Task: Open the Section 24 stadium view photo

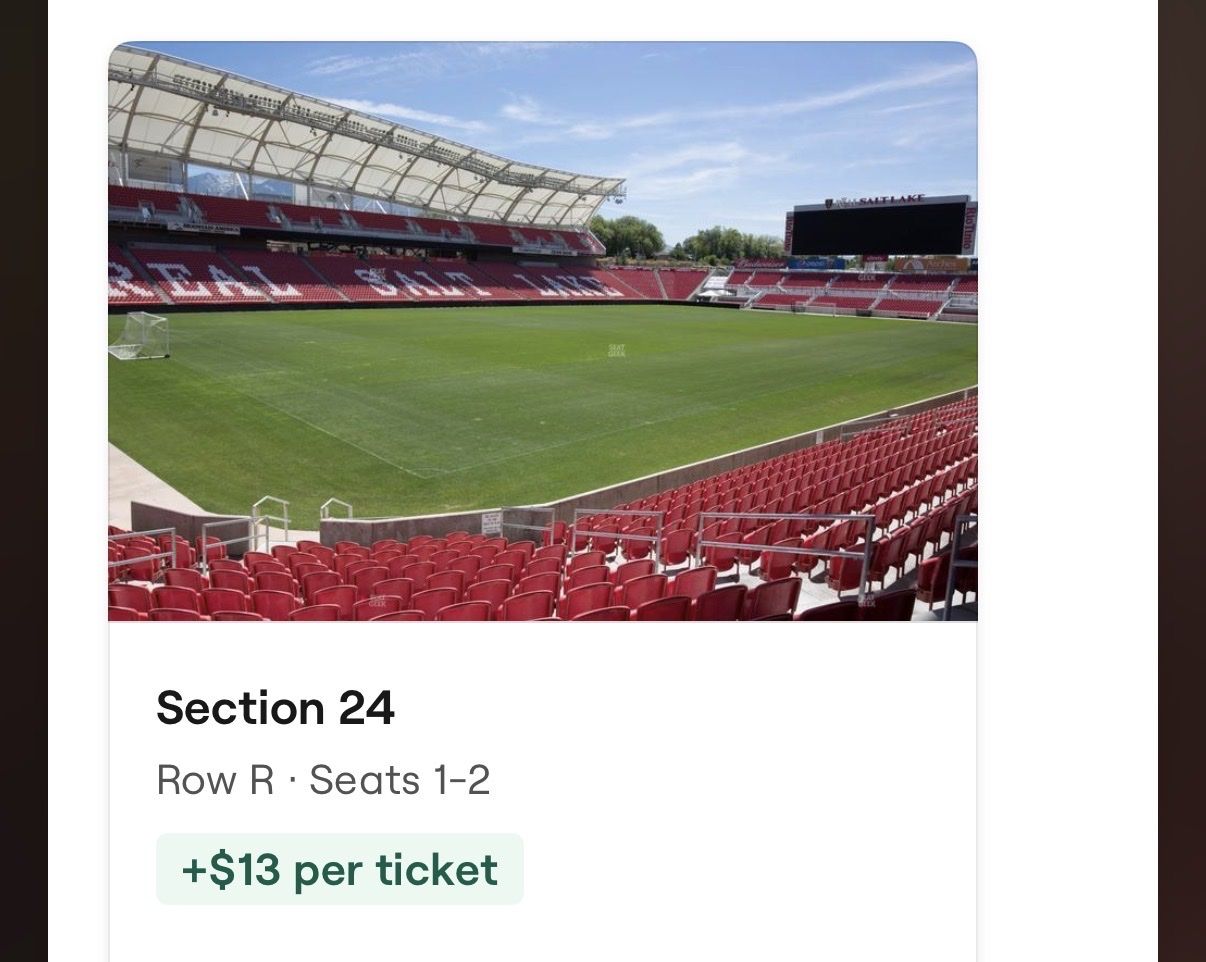Action: [542, 331]
